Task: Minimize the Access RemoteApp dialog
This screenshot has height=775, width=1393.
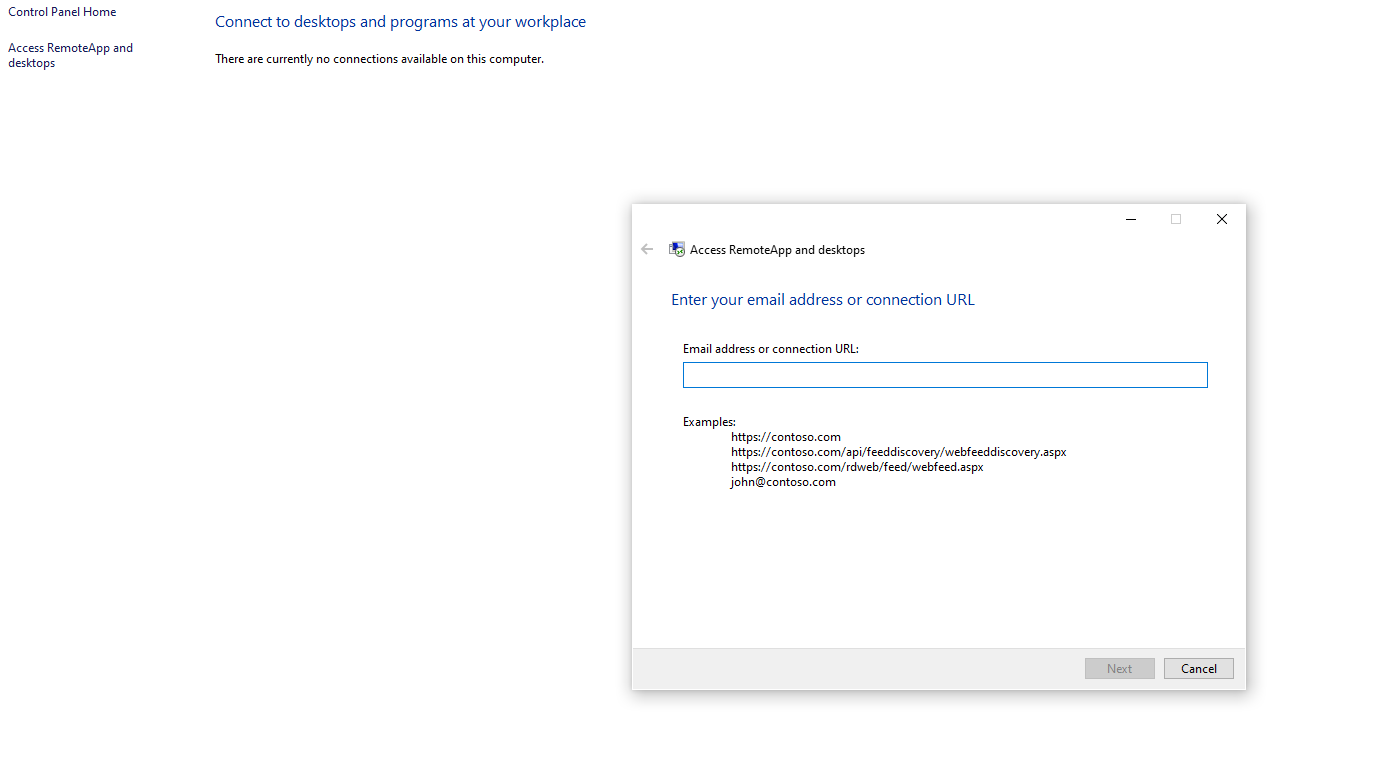Action: click(1131, 219)
